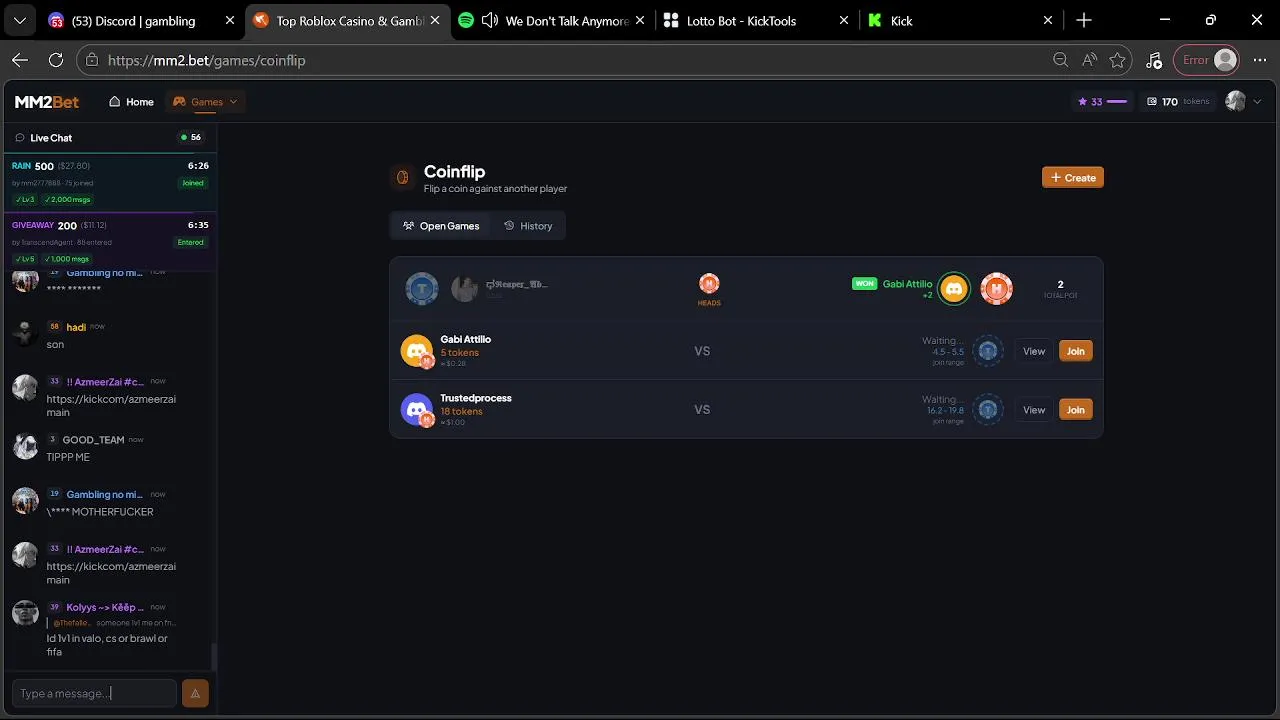Click the Joined badge on the Rain banner
The height and width of the screenshot is (720, 1280).
pyautogui.click(x=193, y=183)
